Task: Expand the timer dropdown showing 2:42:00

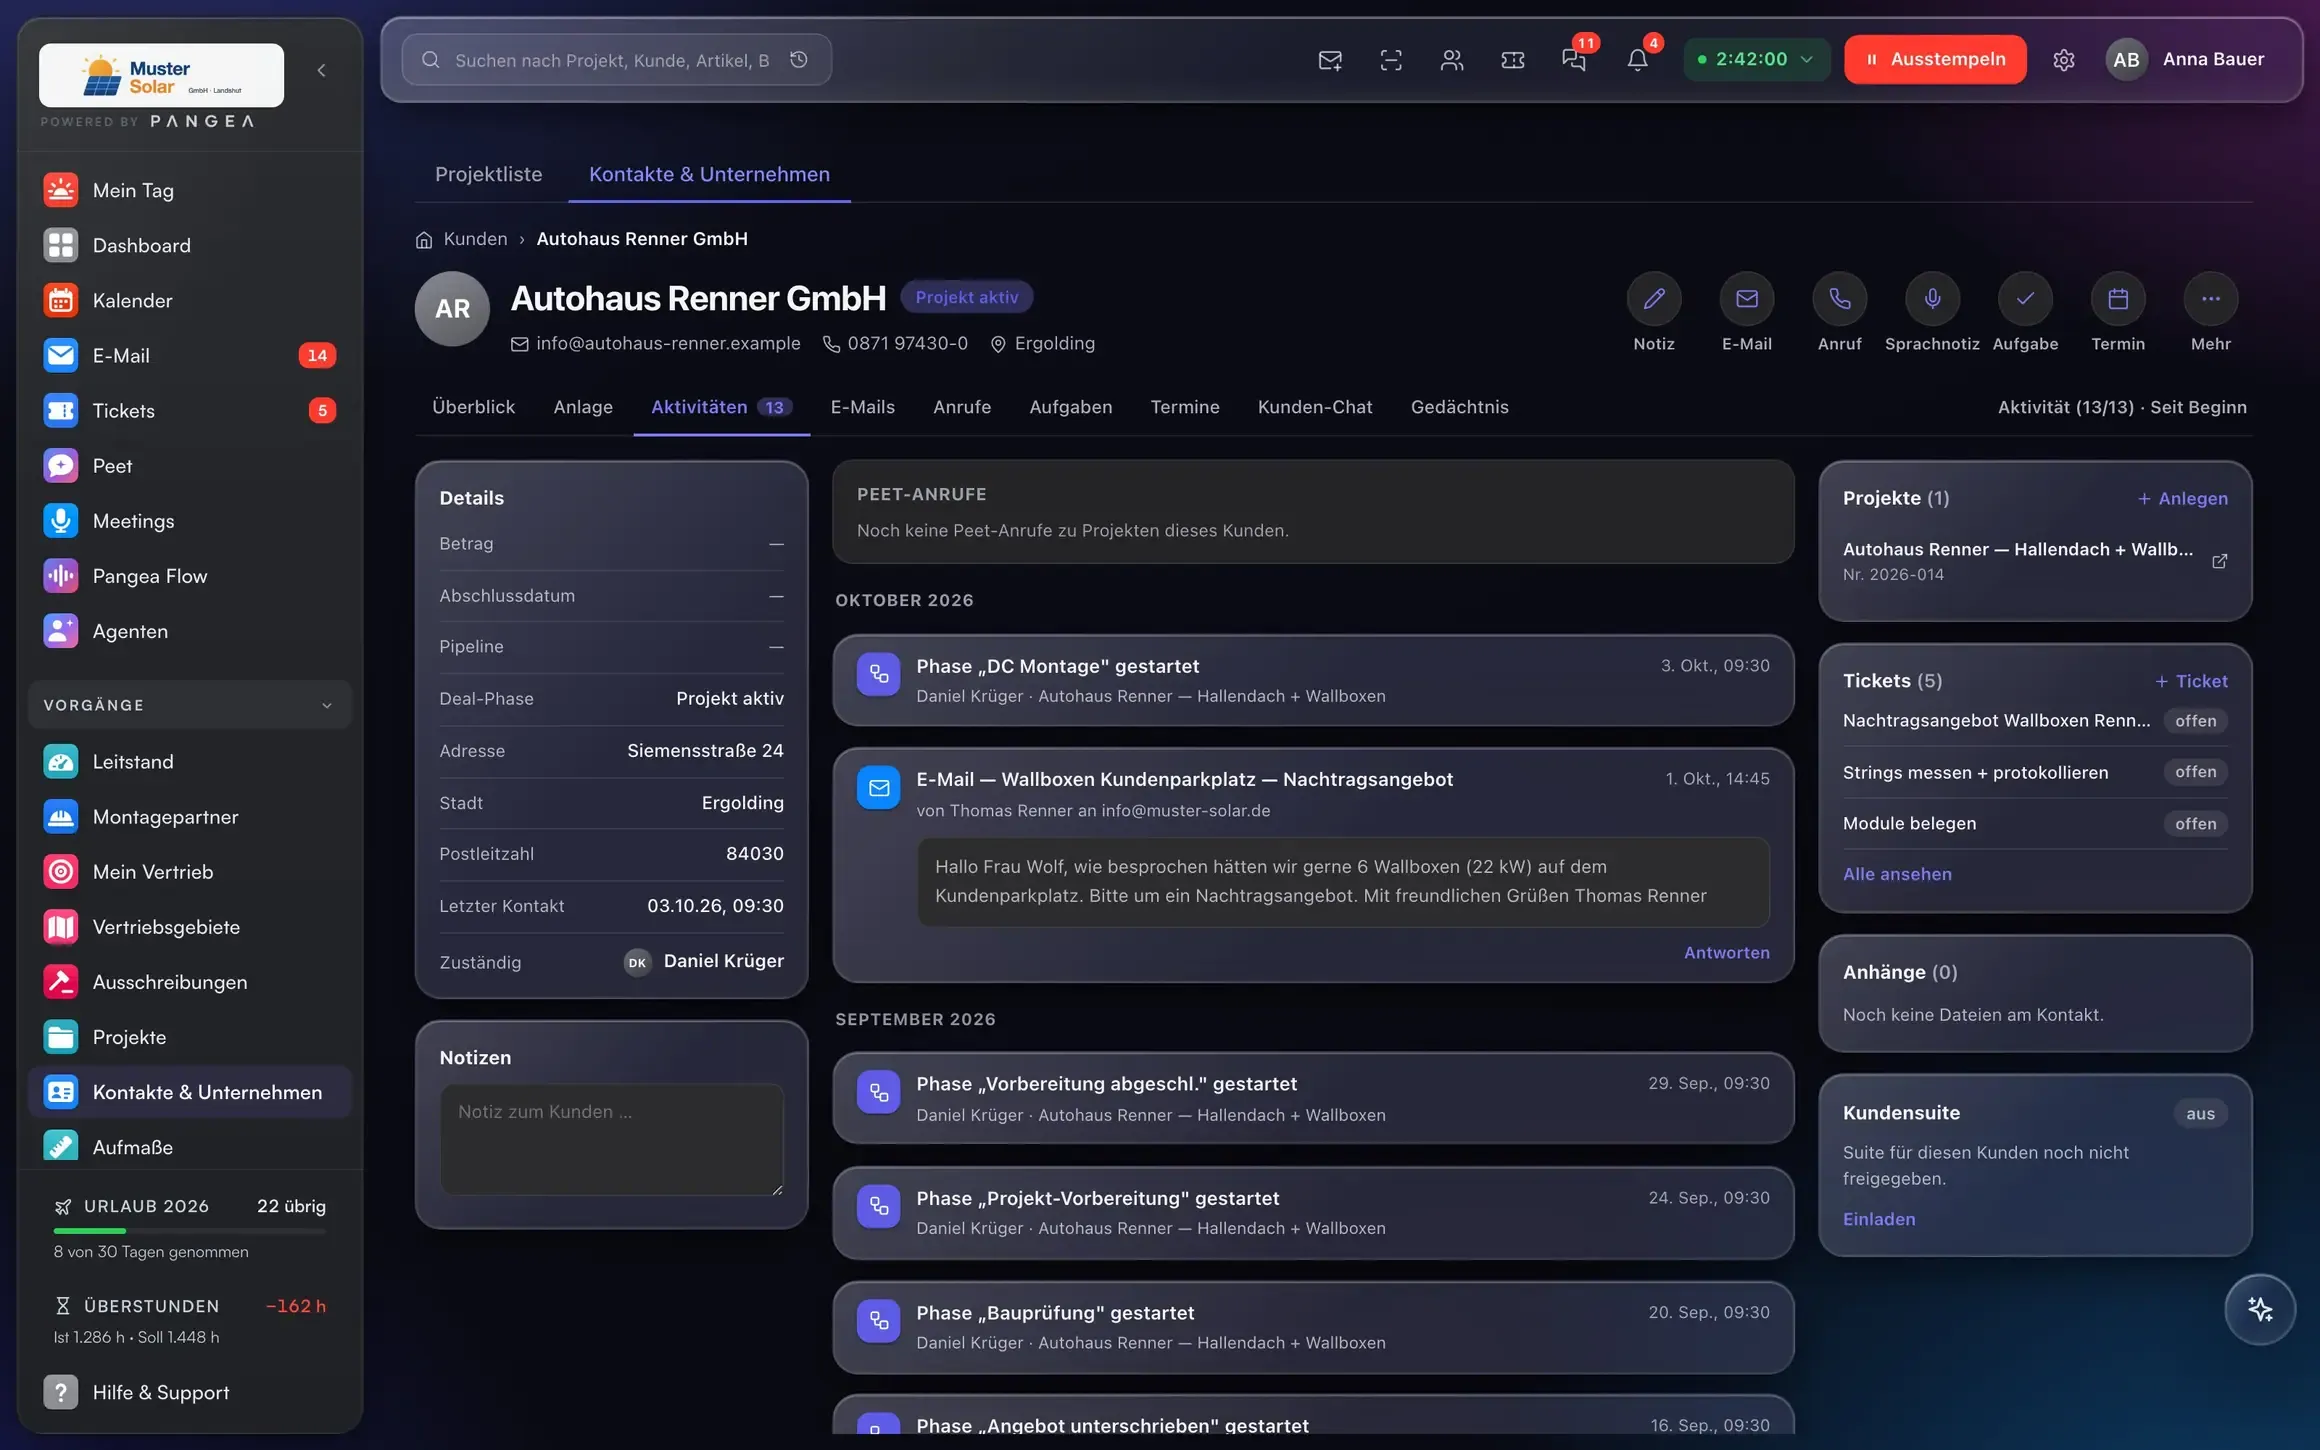Action: pyautogui.click(x=1757, y=59)
